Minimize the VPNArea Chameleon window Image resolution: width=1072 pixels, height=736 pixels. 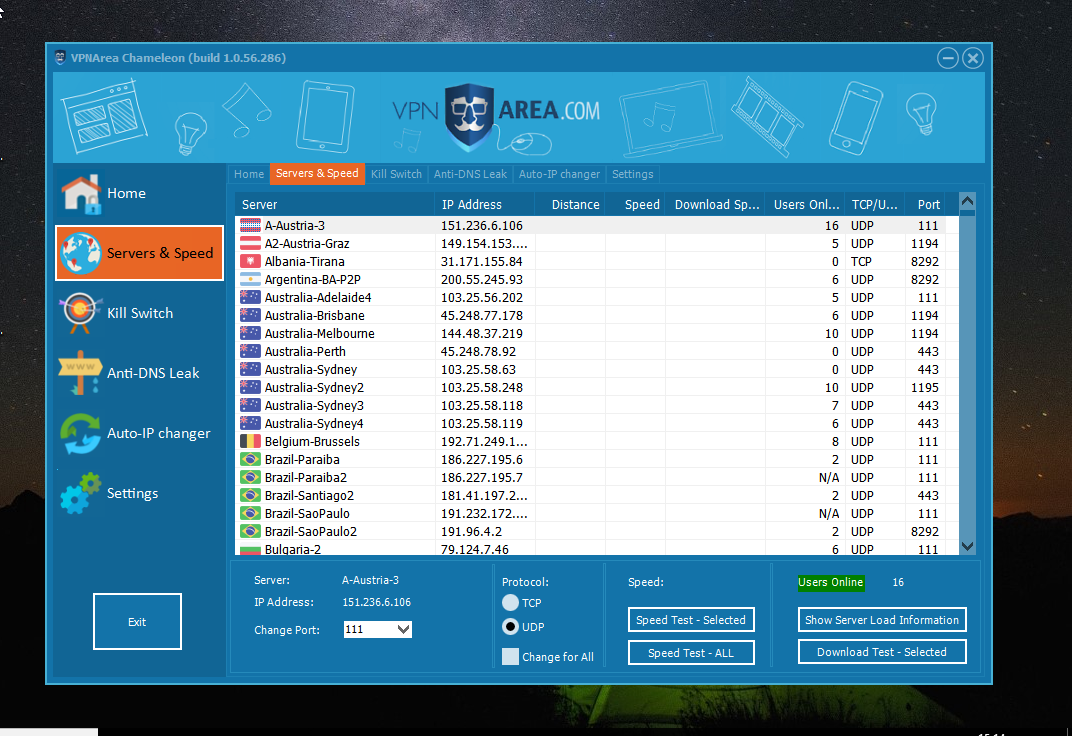(948, 58)
